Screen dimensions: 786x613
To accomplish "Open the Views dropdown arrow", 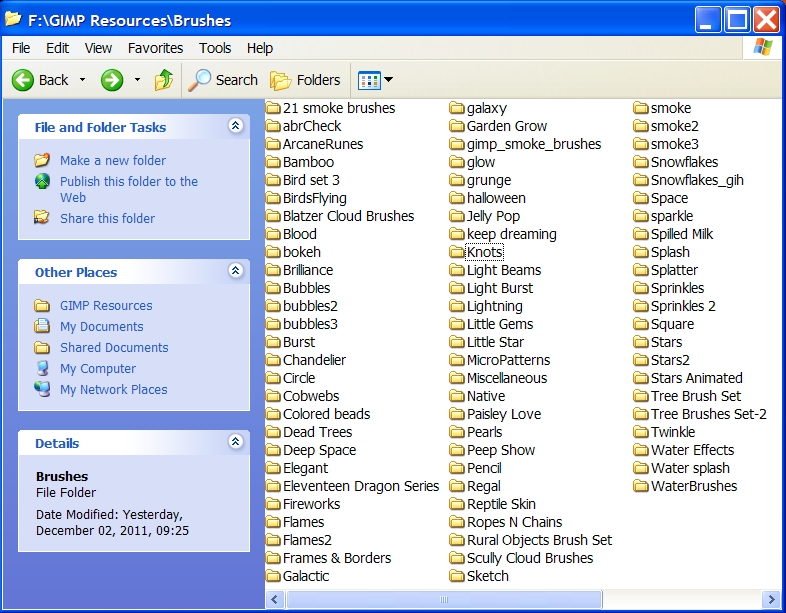I will pos(388,79).
